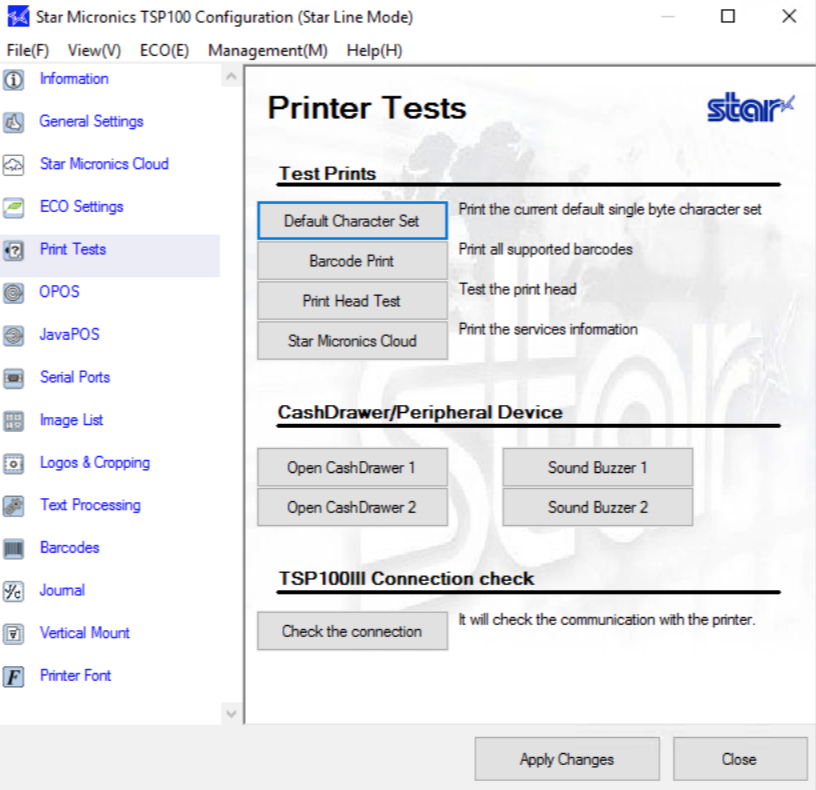This screenshot has width=816, height=790.
Task: Click the Star Micronics Cloud test button
Action: [x=352, y=341]
